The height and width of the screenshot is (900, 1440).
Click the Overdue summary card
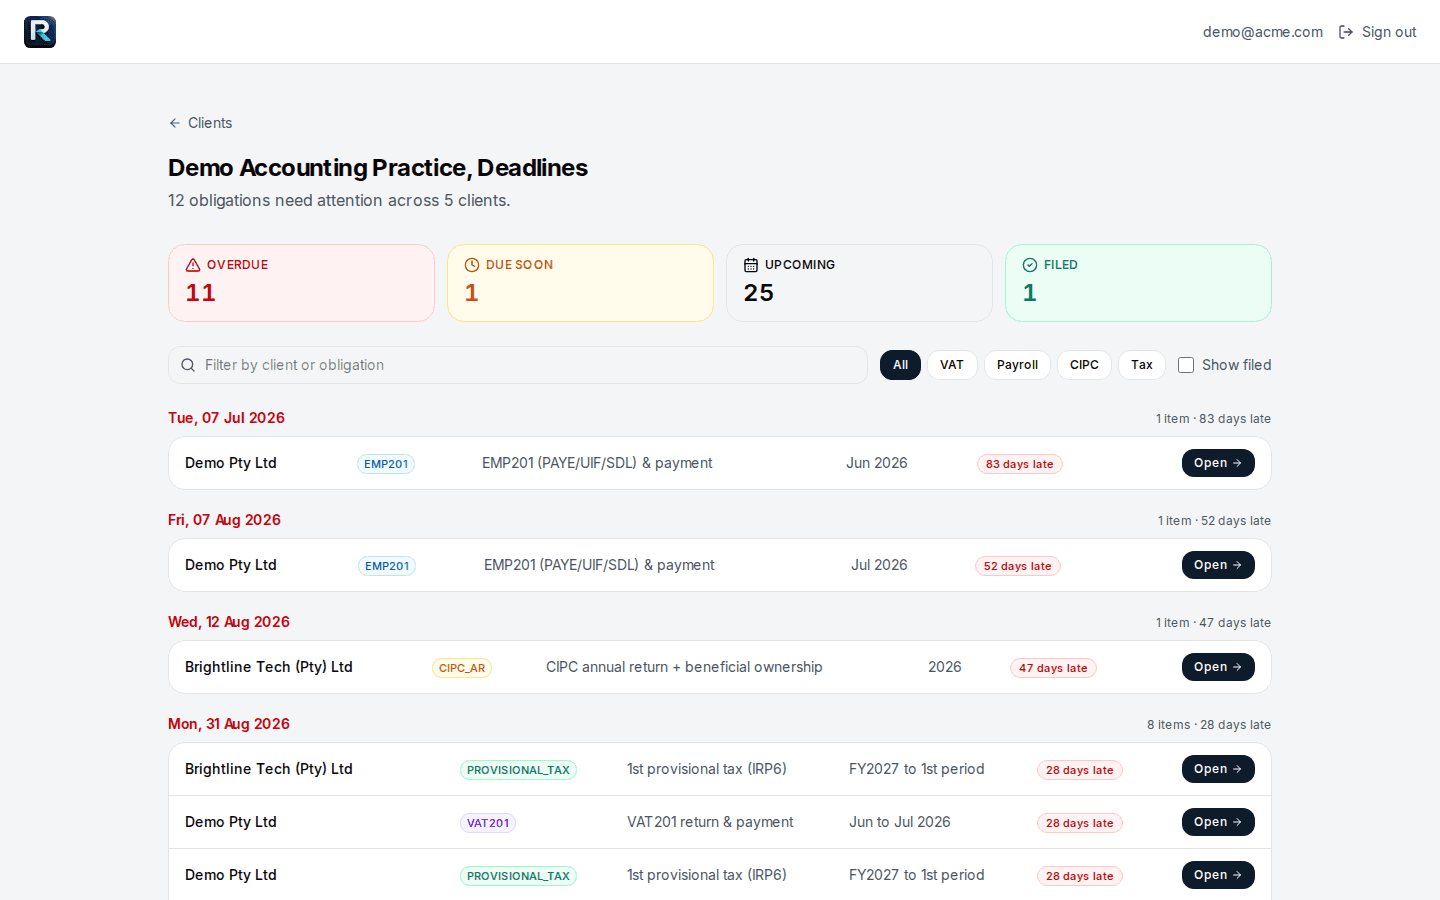click(301, 283)
